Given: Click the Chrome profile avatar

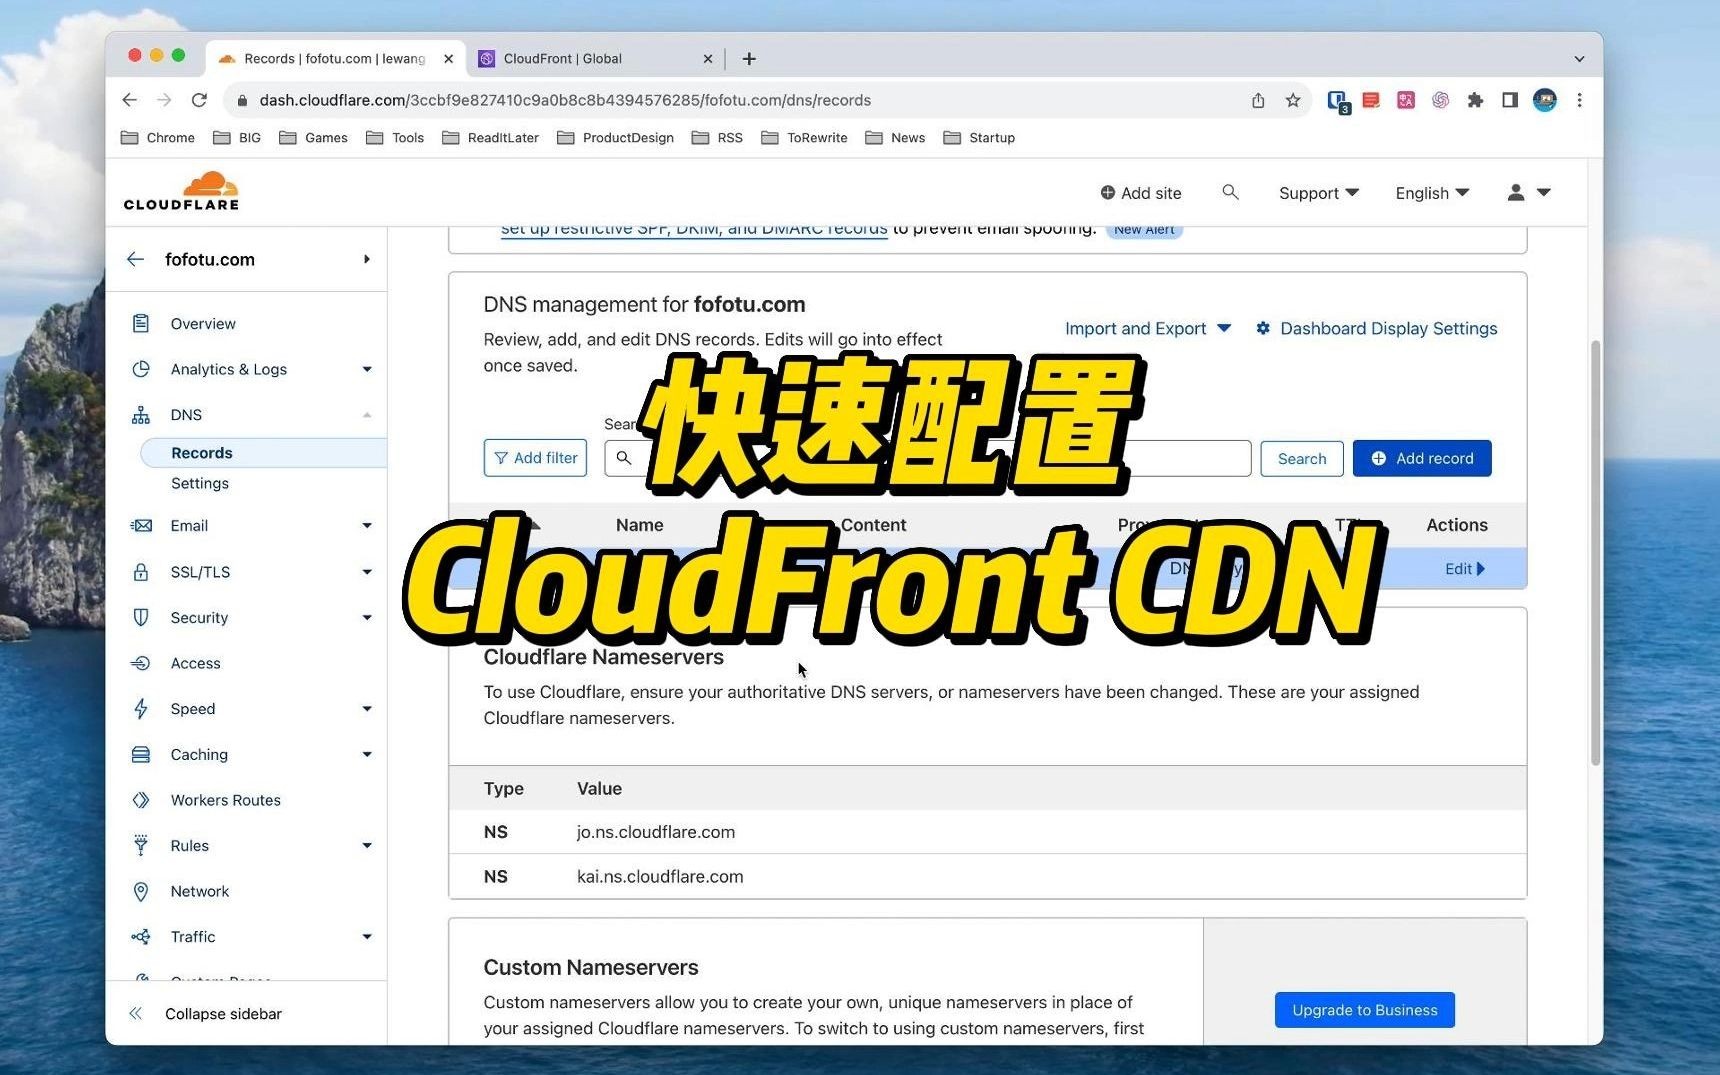Looking at the screenshot, I should pos(1544,100).
